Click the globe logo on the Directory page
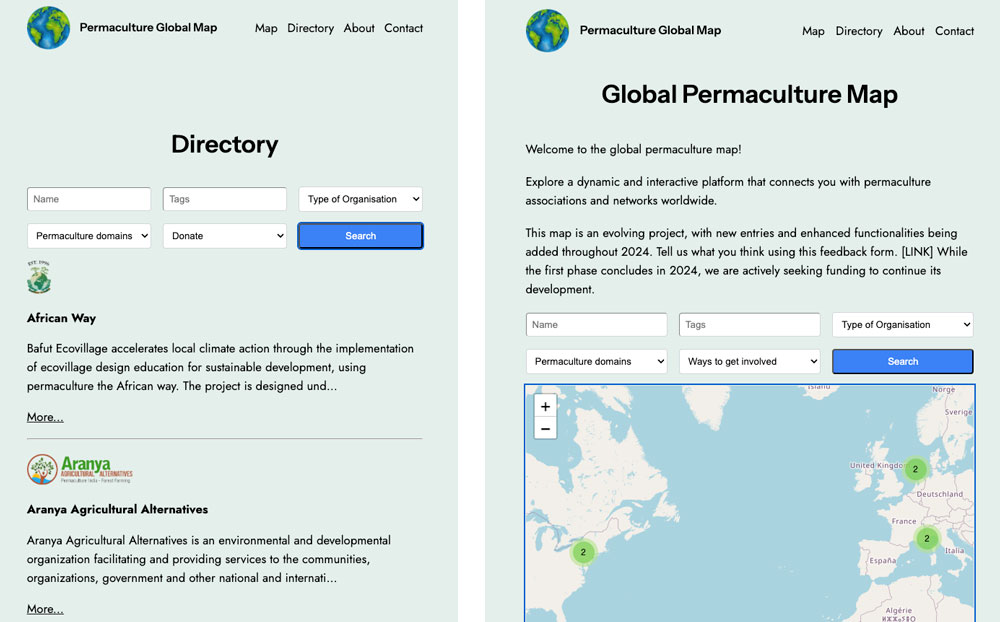Image resolution: width=1000 pixels, height=622 pixels. pyautogui.click(x=48, y=28)
